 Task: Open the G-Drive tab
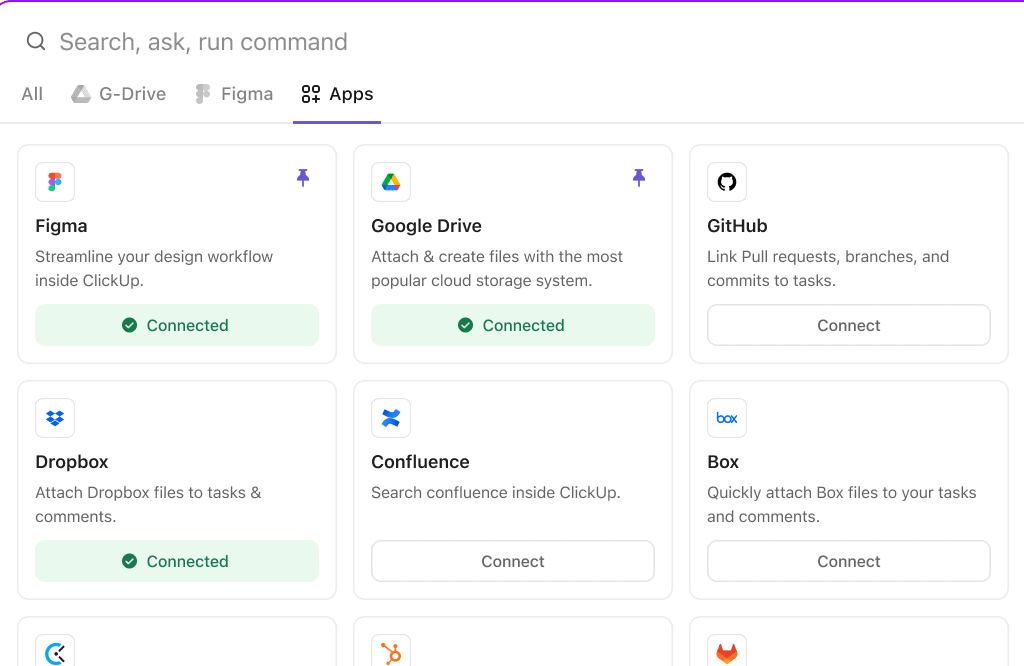[118, 94]
